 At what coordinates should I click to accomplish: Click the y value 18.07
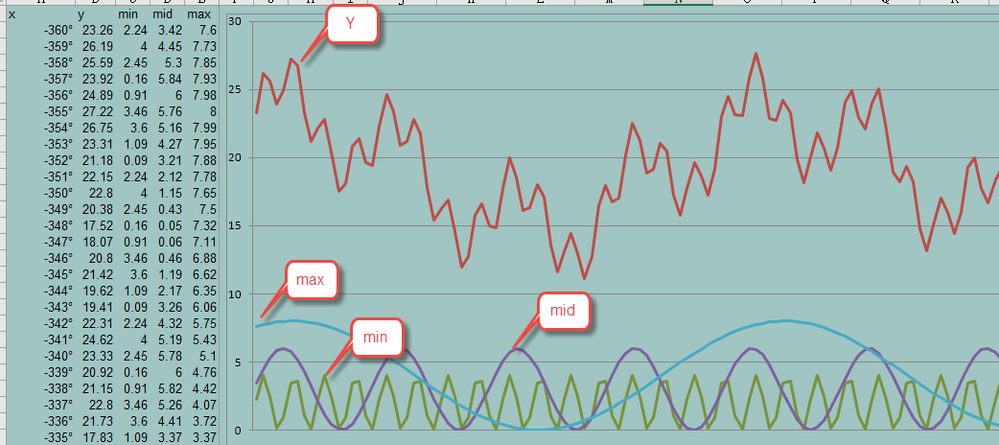coord(98,242)
